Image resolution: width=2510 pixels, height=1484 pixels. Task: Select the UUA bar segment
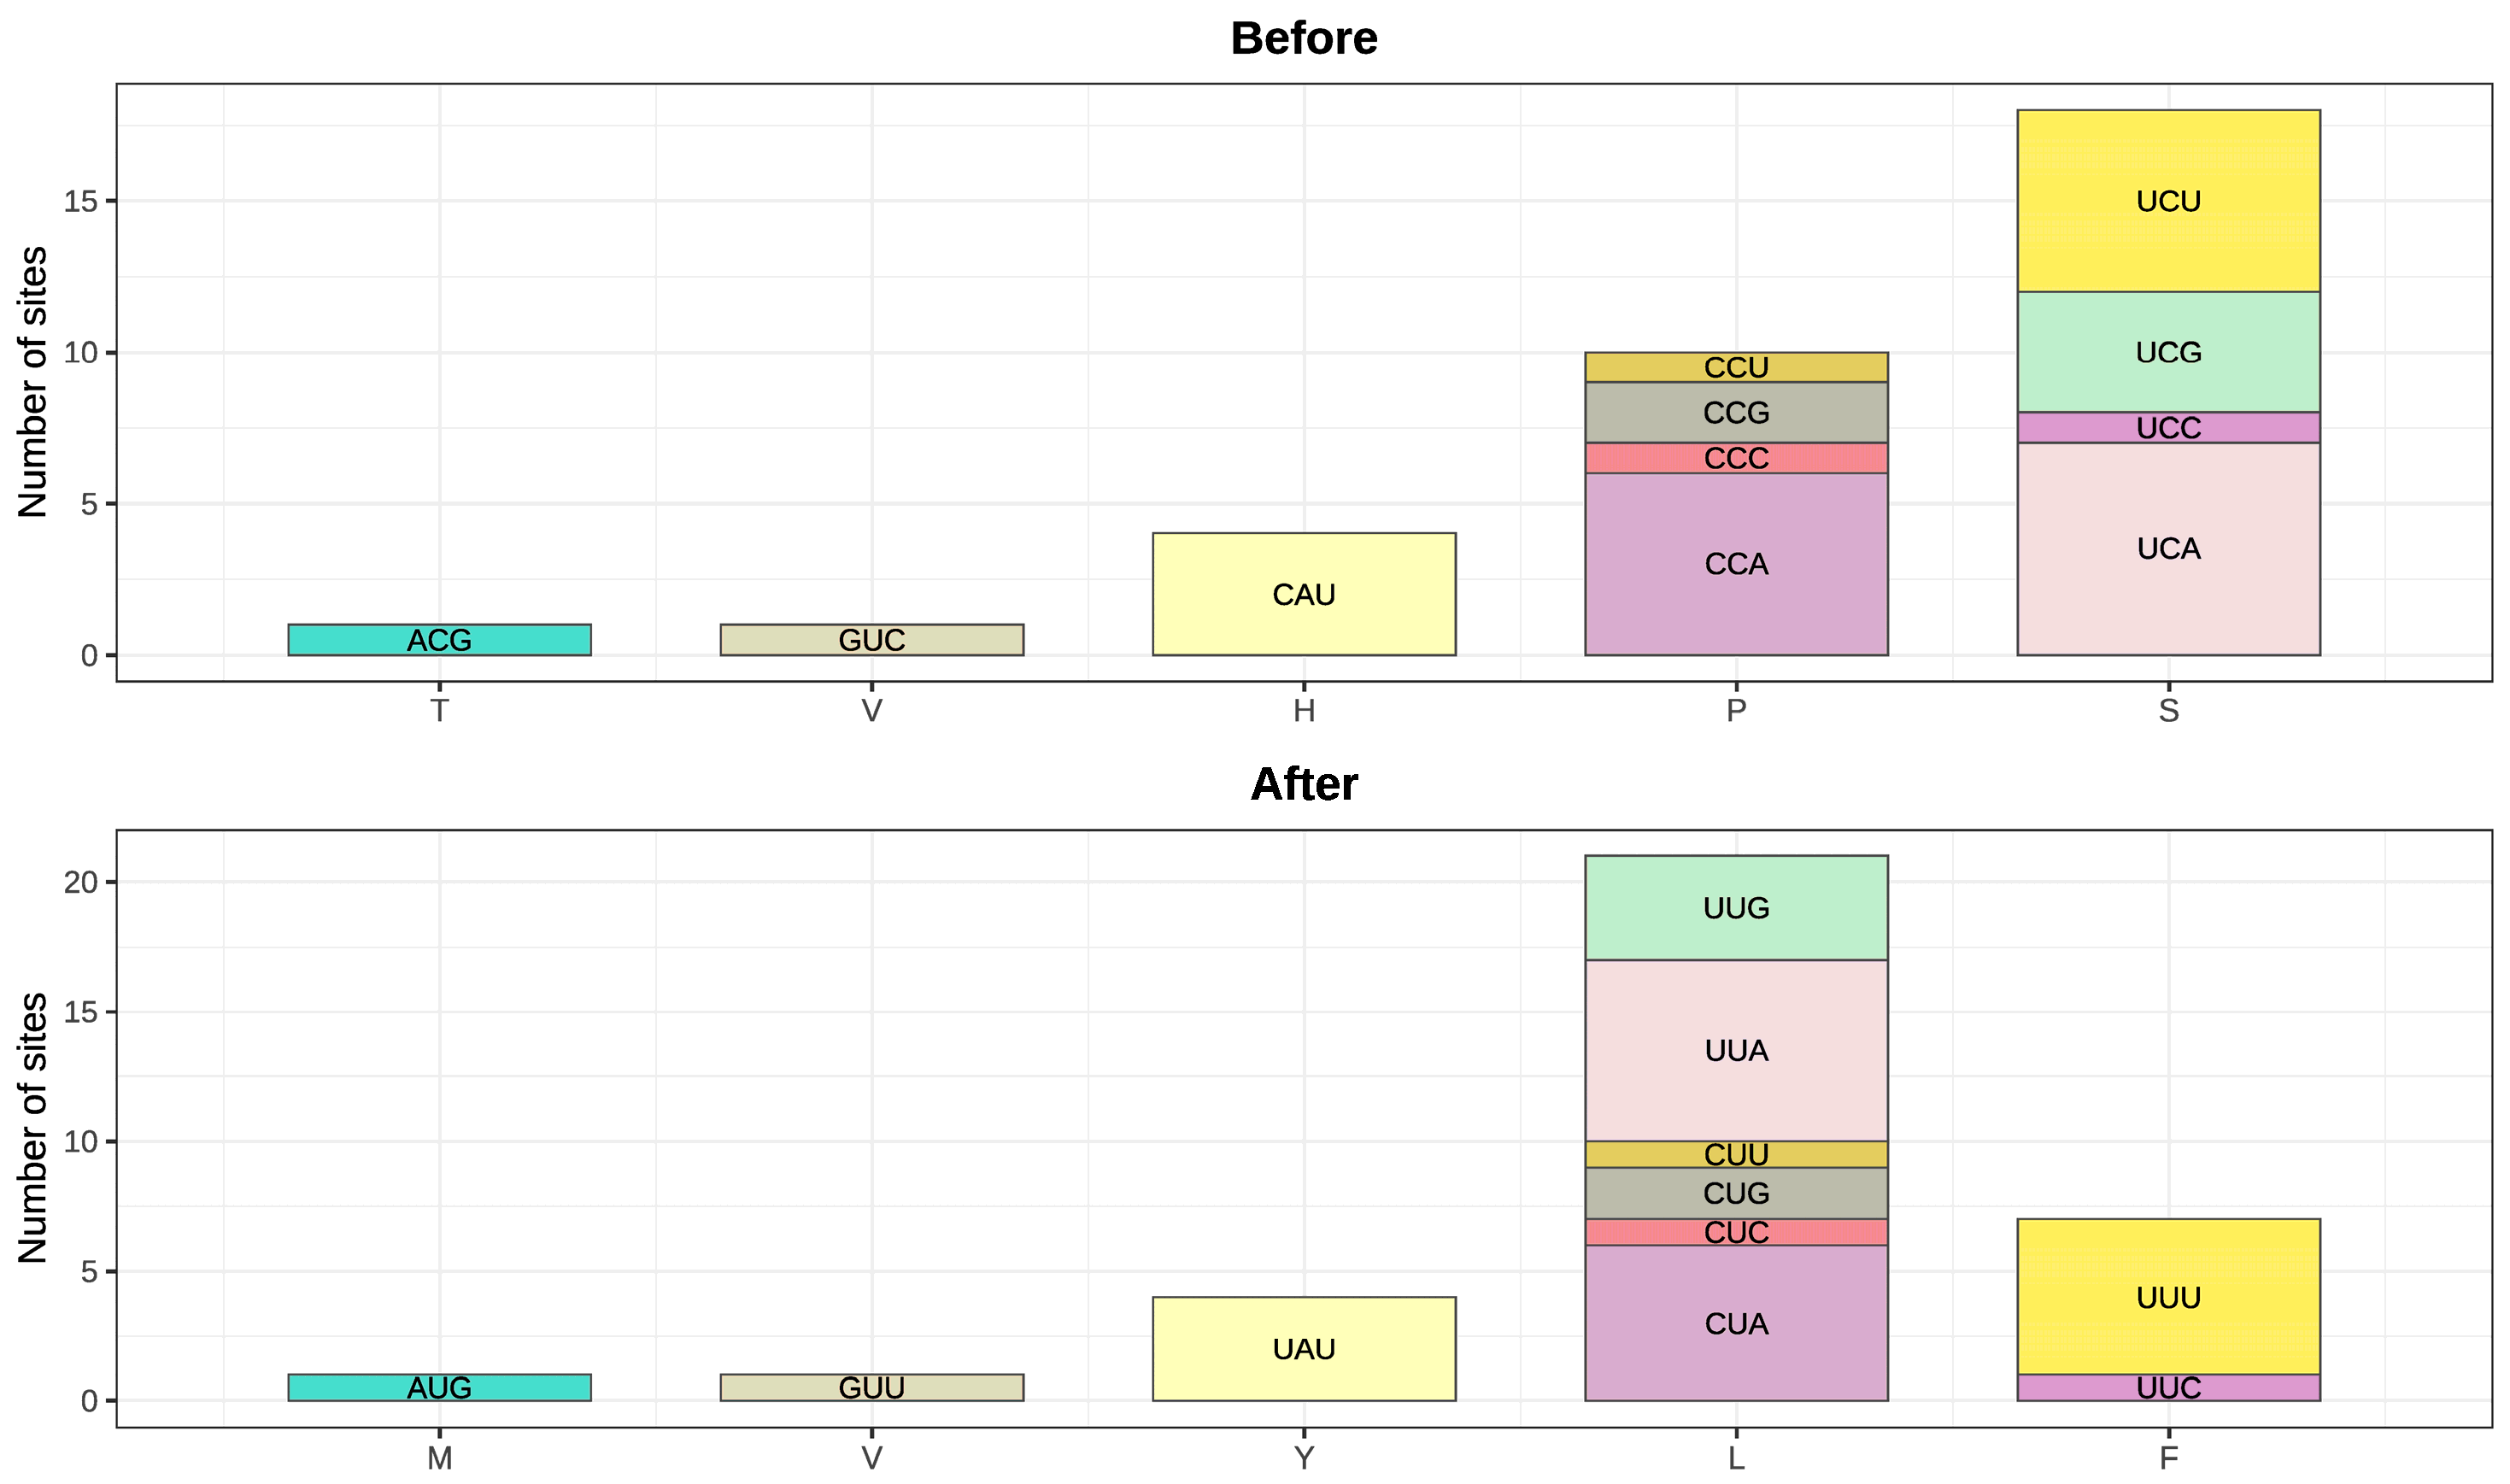[x=1736, y=1050]
